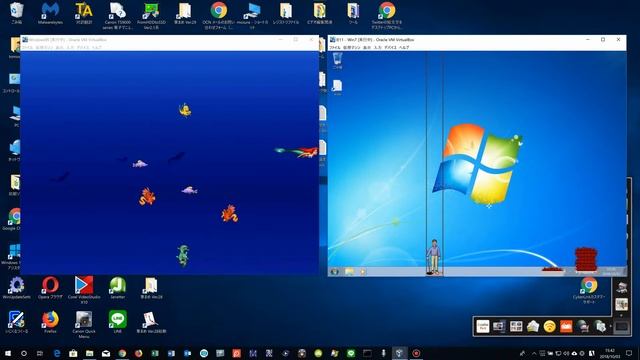
Task: Open Devices menu in Win7 VirtualBox window
Action: coord(390,47)
